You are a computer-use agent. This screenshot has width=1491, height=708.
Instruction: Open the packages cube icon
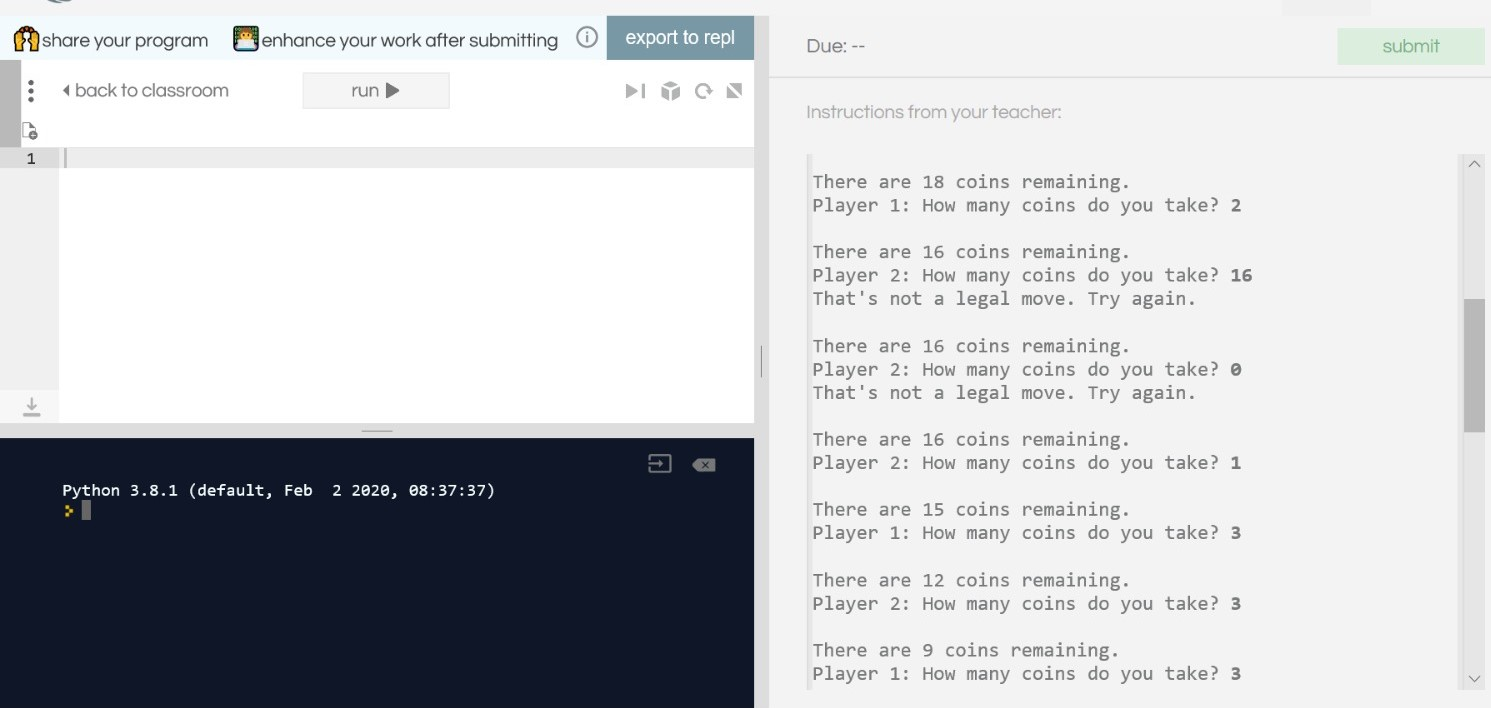tap(670, 91)
